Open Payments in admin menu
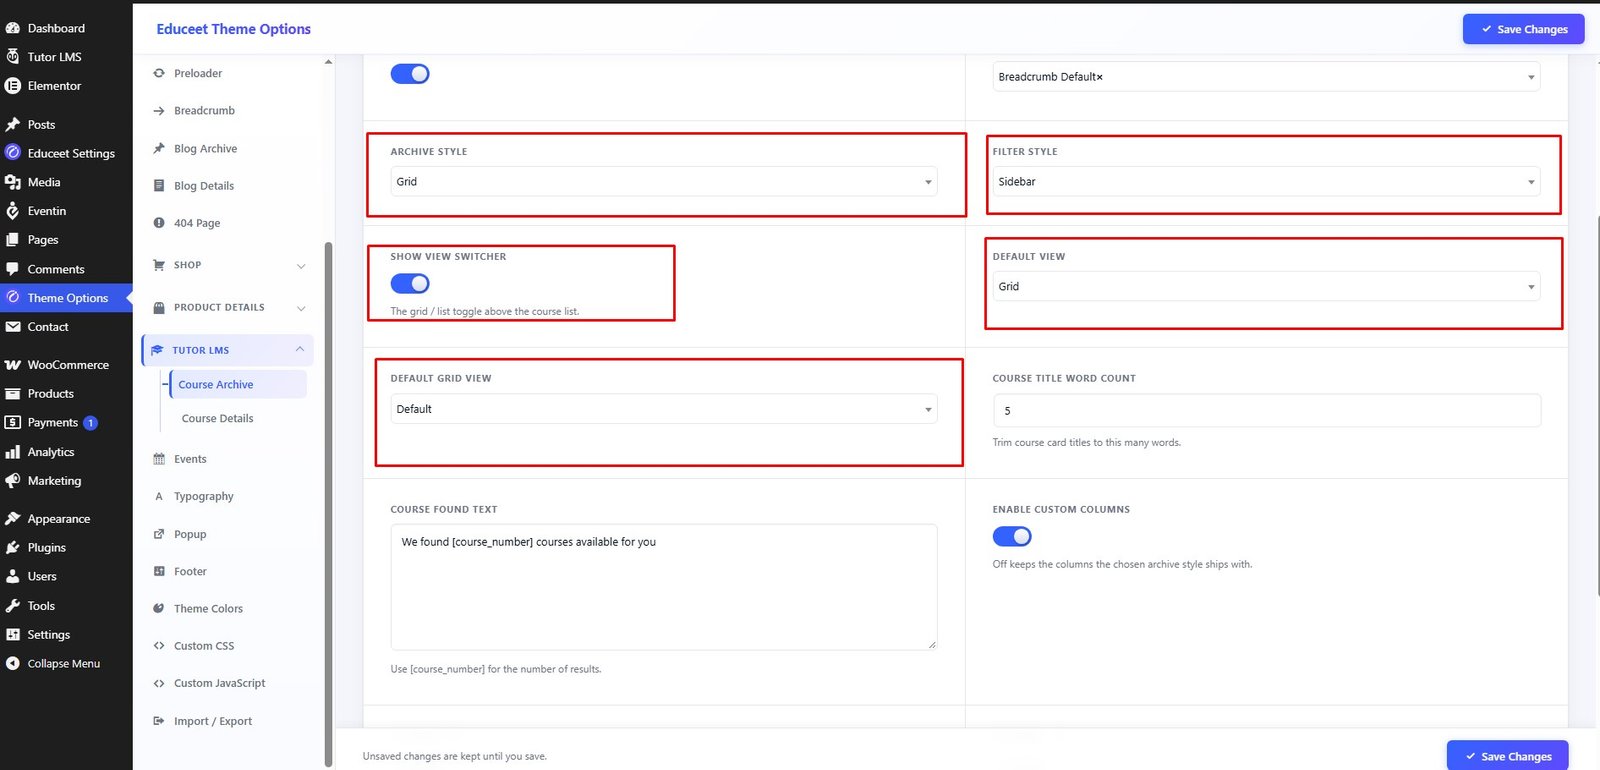 pos(52,423)
